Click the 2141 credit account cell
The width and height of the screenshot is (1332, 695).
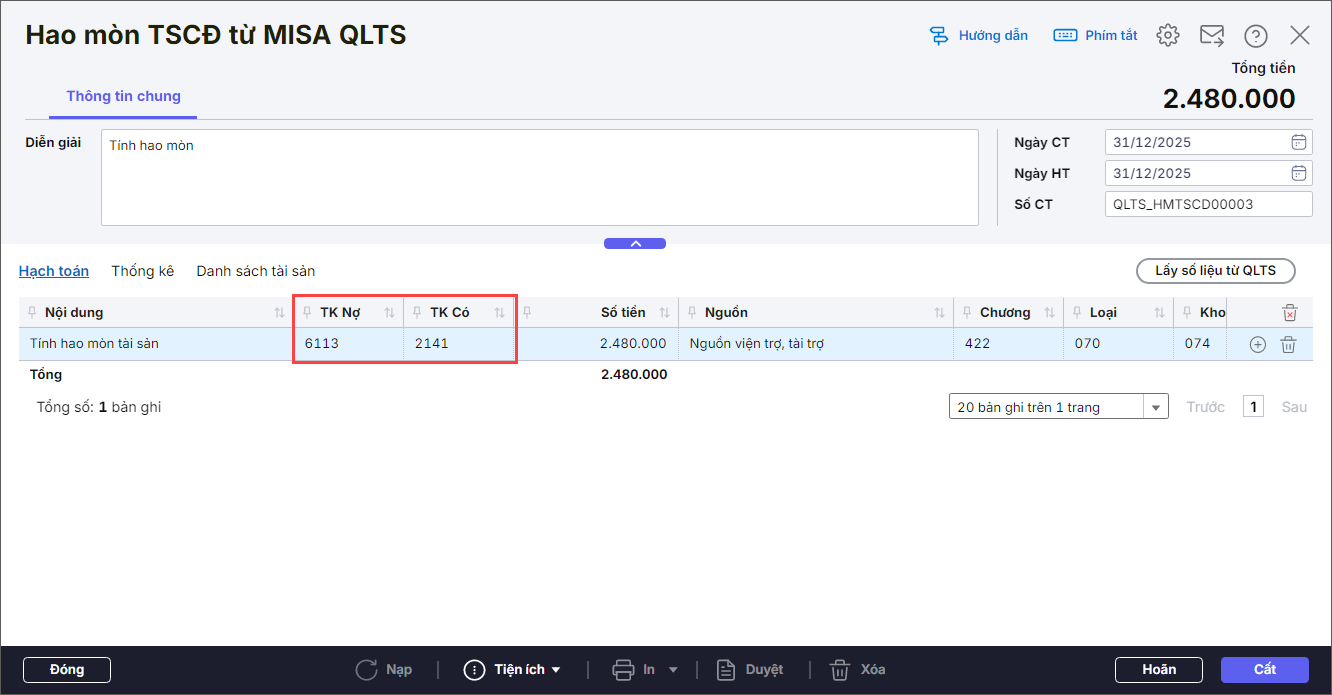pyautogui.click(x=459, y=344)
